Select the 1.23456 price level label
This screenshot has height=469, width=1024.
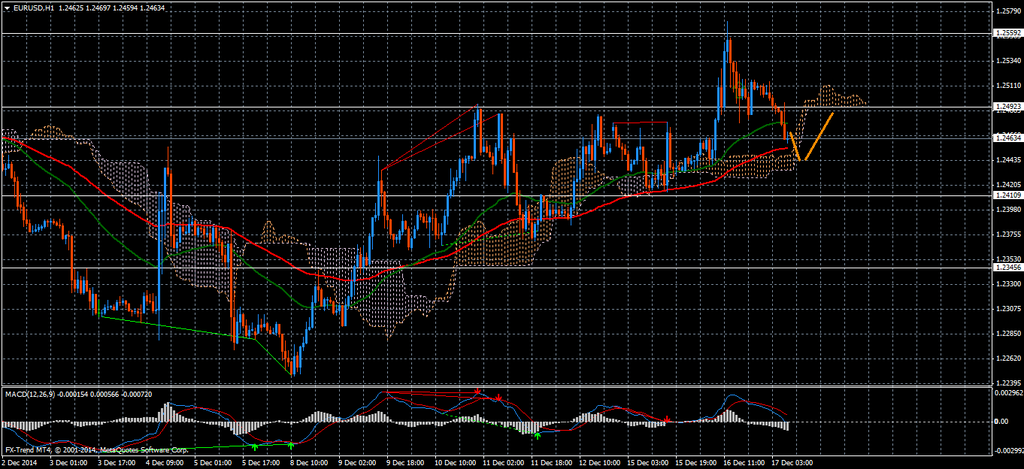point(1007,267)
